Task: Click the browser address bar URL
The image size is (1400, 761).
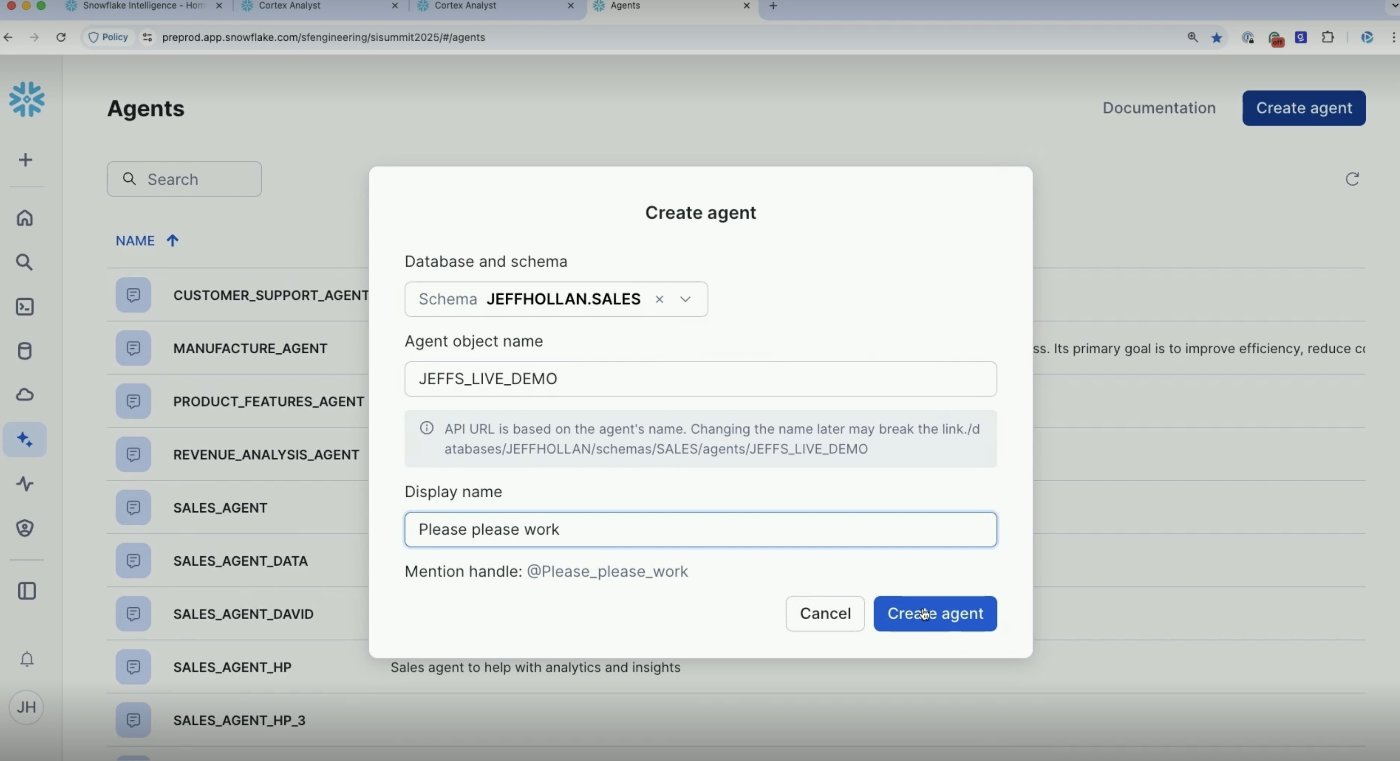Action: coord(324,37)
